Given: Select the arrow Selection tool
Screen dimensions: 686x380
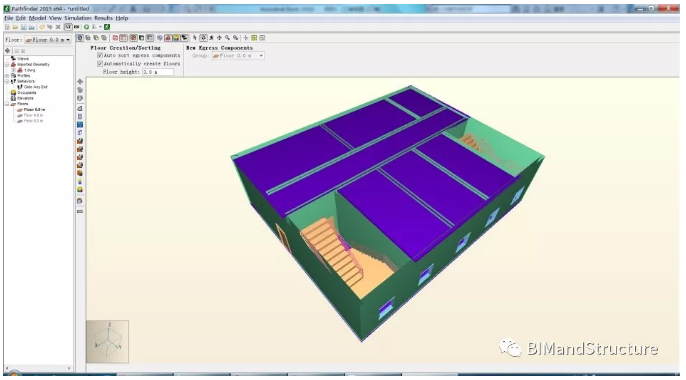Looking at the screenshot, I should 195,38.
